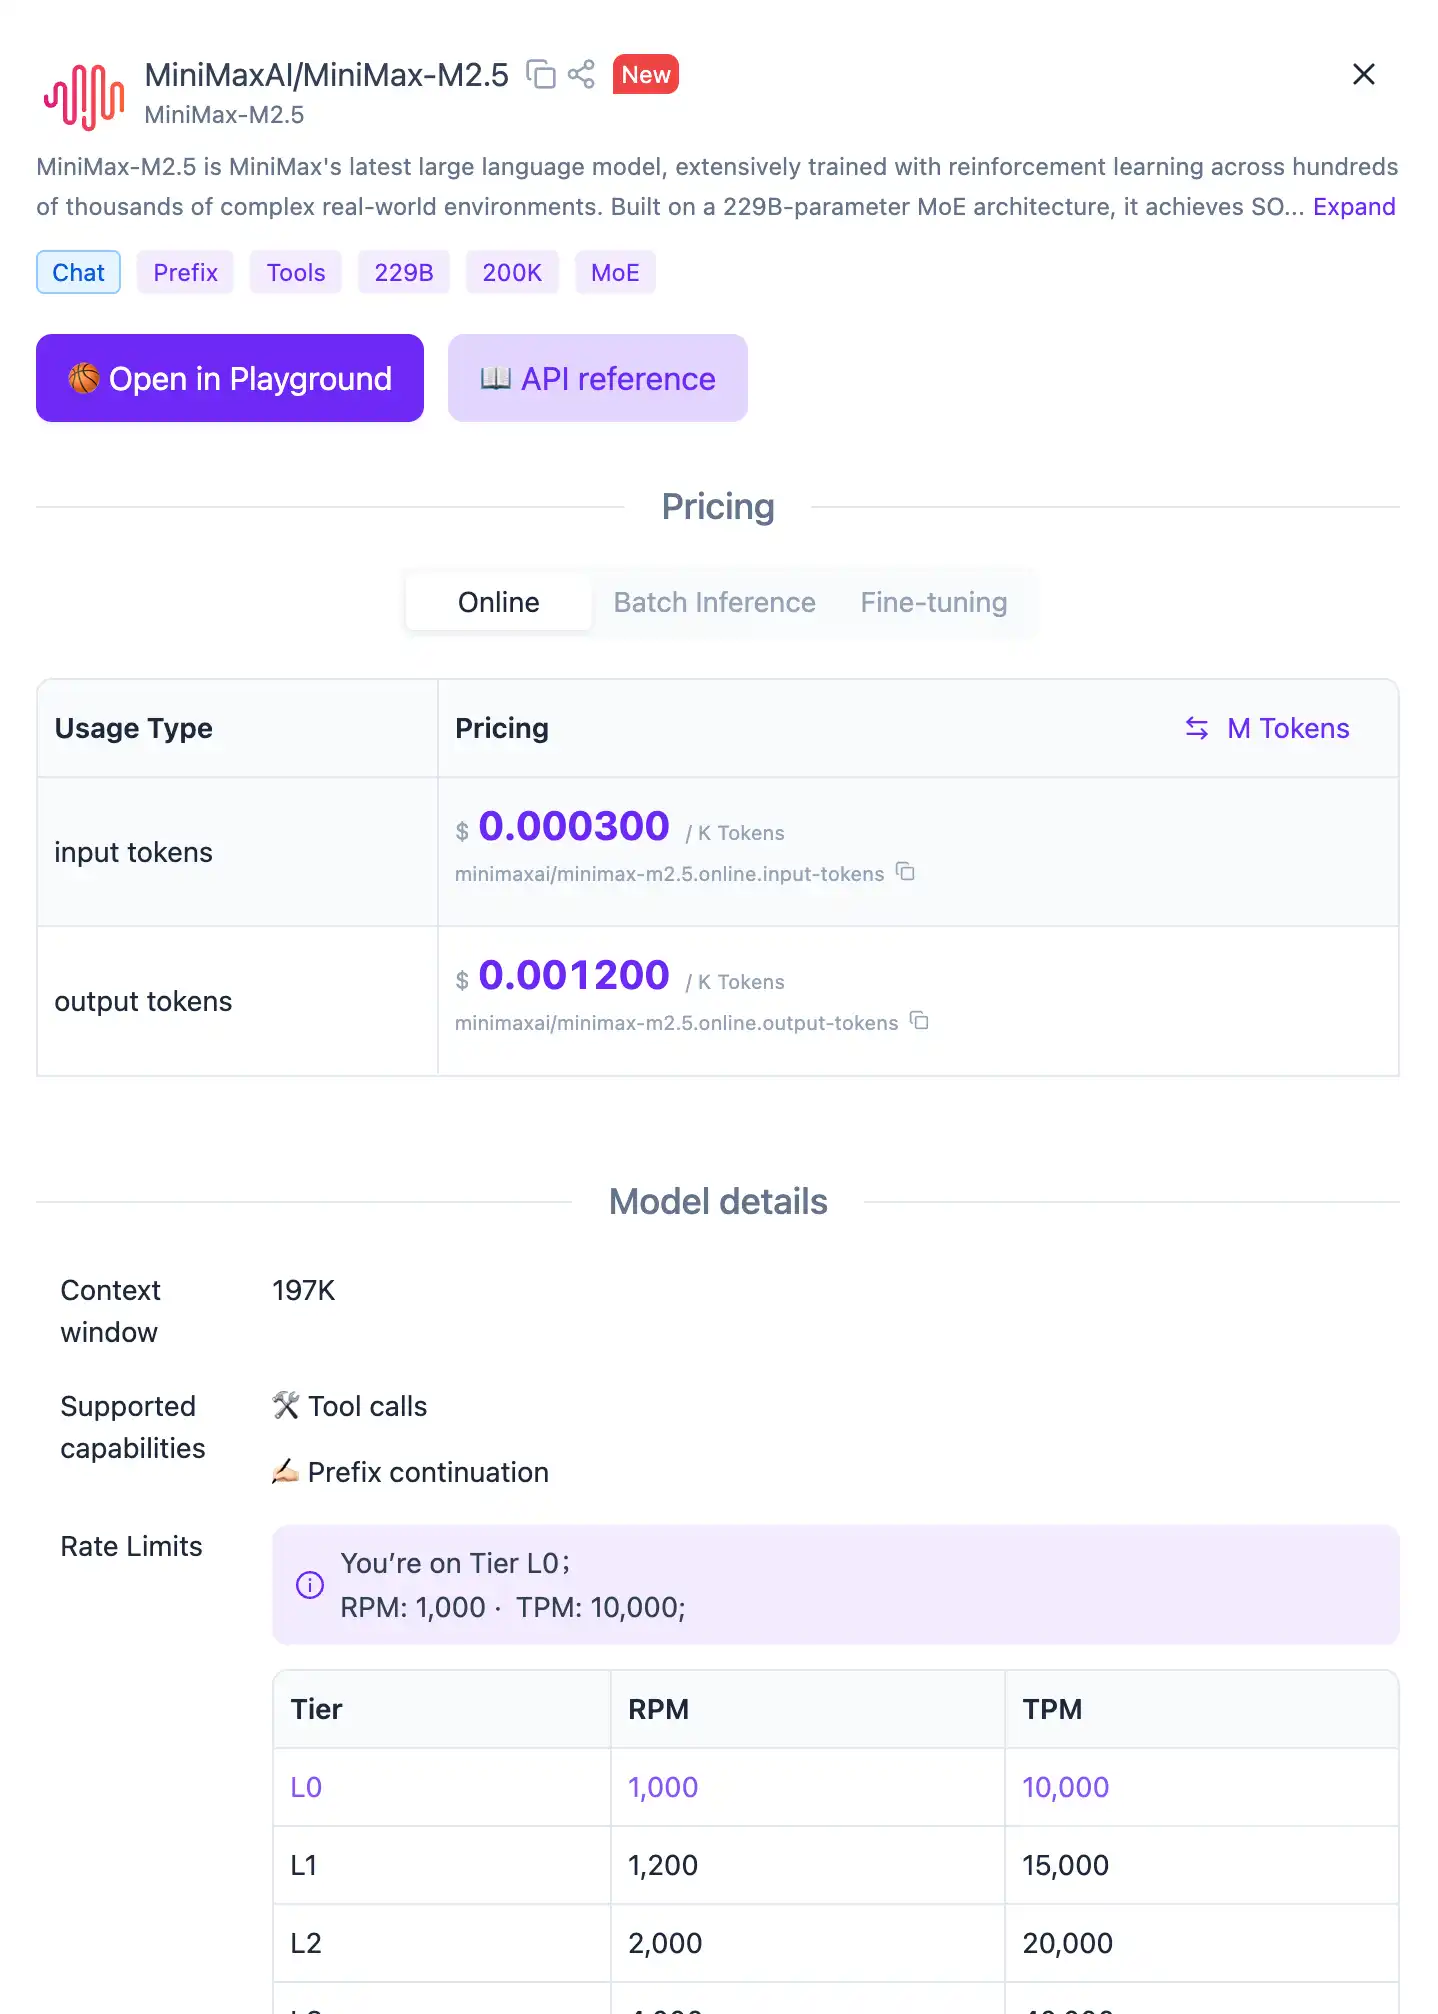This screenshot has width=1438, height=2014.
Task: Copy the MiniMaxAI/MiniMax-M2.5 model name
Action: pos(541,75)
